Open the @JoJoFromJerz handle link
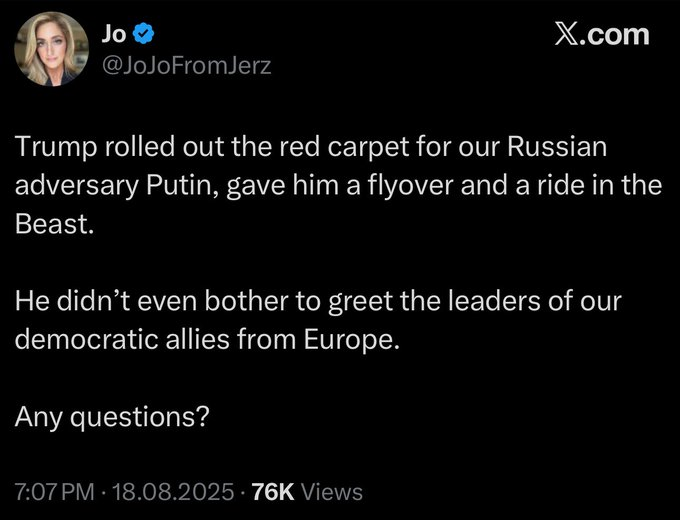The width and height of the screenshot is (680, 520). [x=186, y=65]
